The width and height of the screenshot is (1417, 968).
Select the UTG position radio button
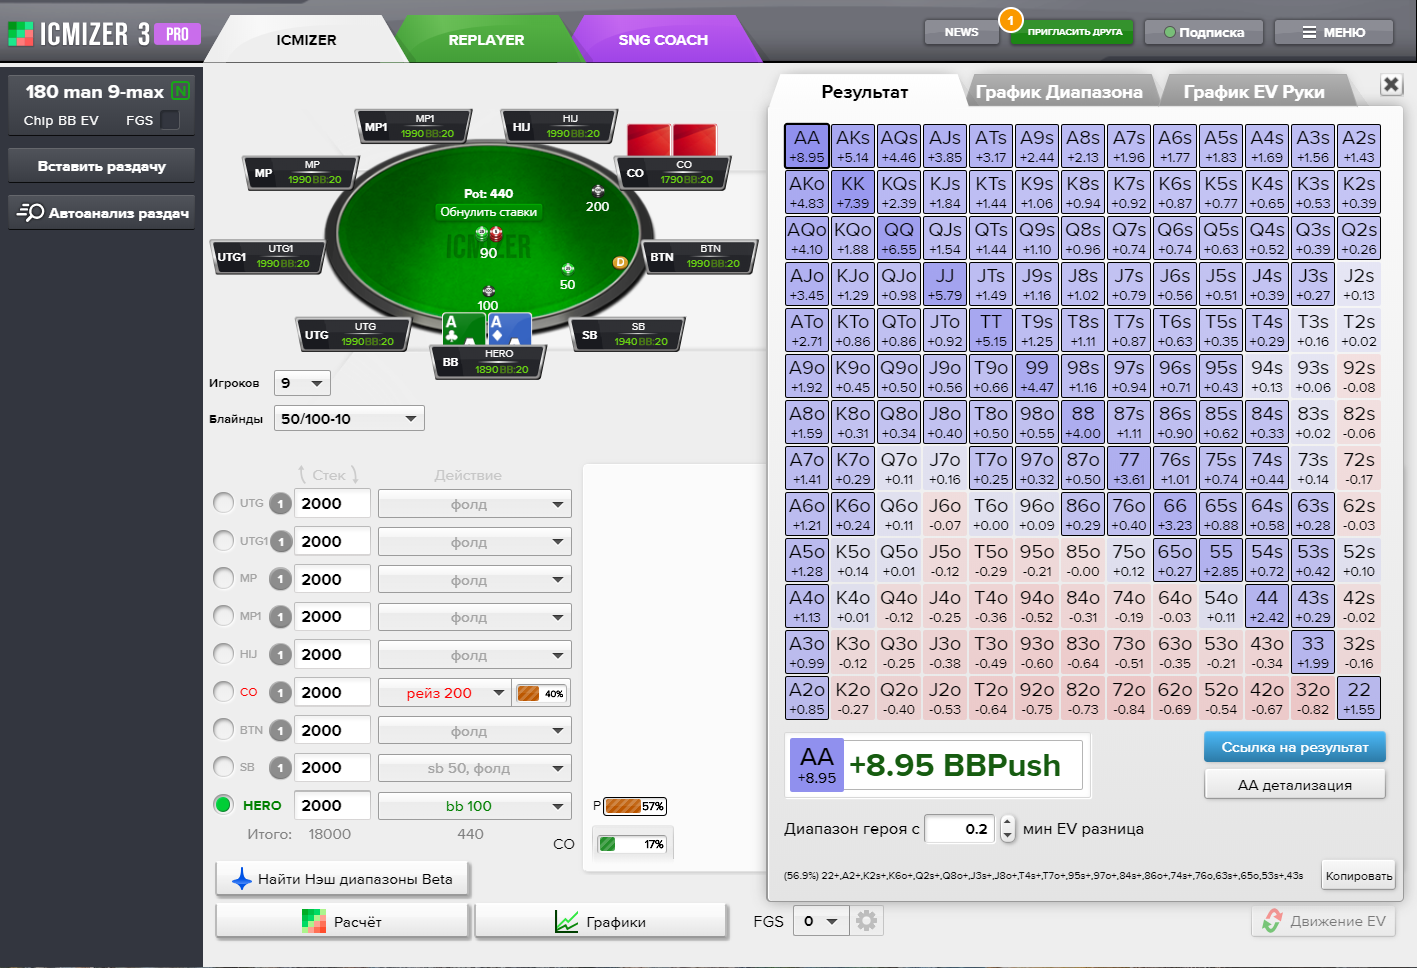tap(224, 502)
